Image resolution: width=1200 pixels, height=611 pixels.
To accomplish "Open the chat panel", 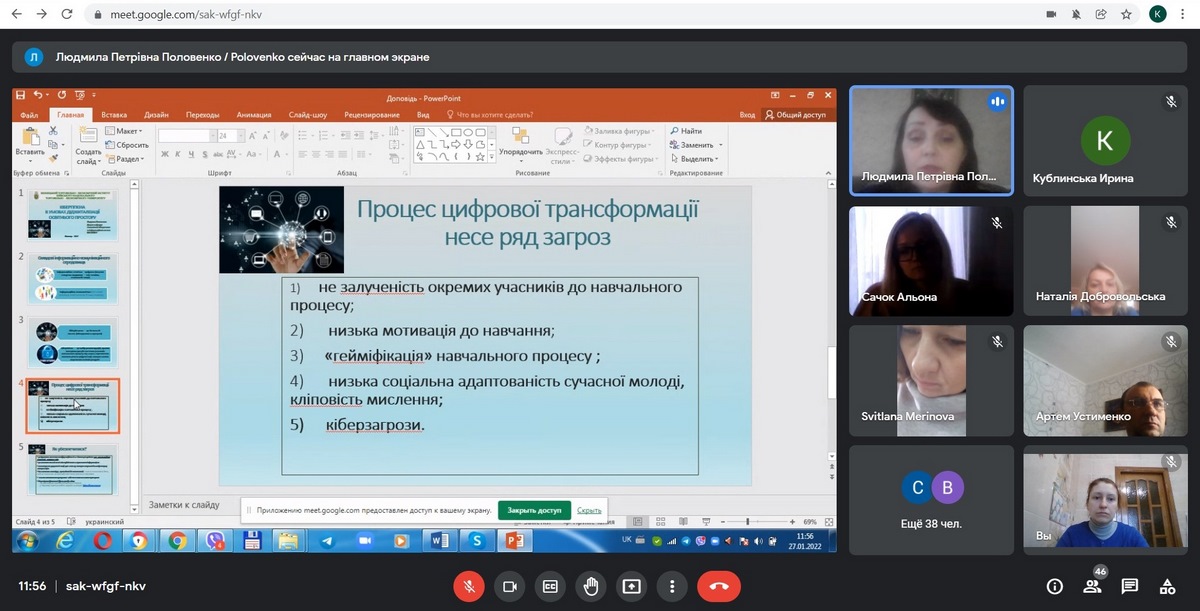I will point(1130,586).
